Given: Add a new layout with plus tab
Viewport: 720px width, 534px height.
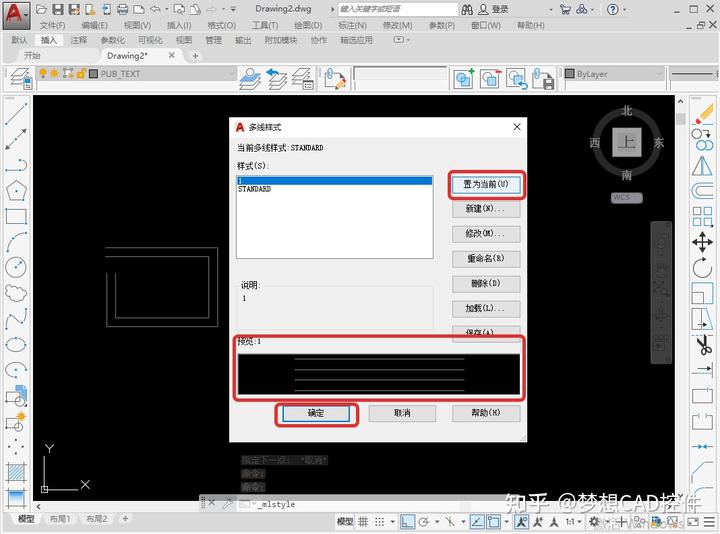Looking at the screenshot, I should coord(125,519).
